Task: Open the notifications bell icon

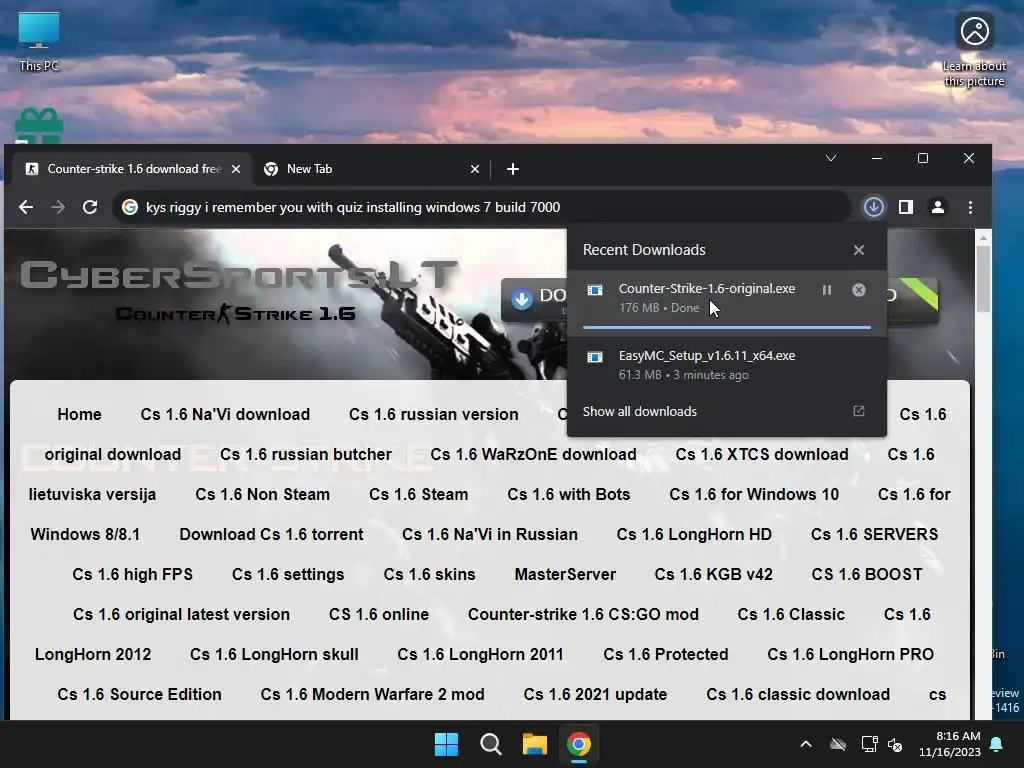Action: 997,744
